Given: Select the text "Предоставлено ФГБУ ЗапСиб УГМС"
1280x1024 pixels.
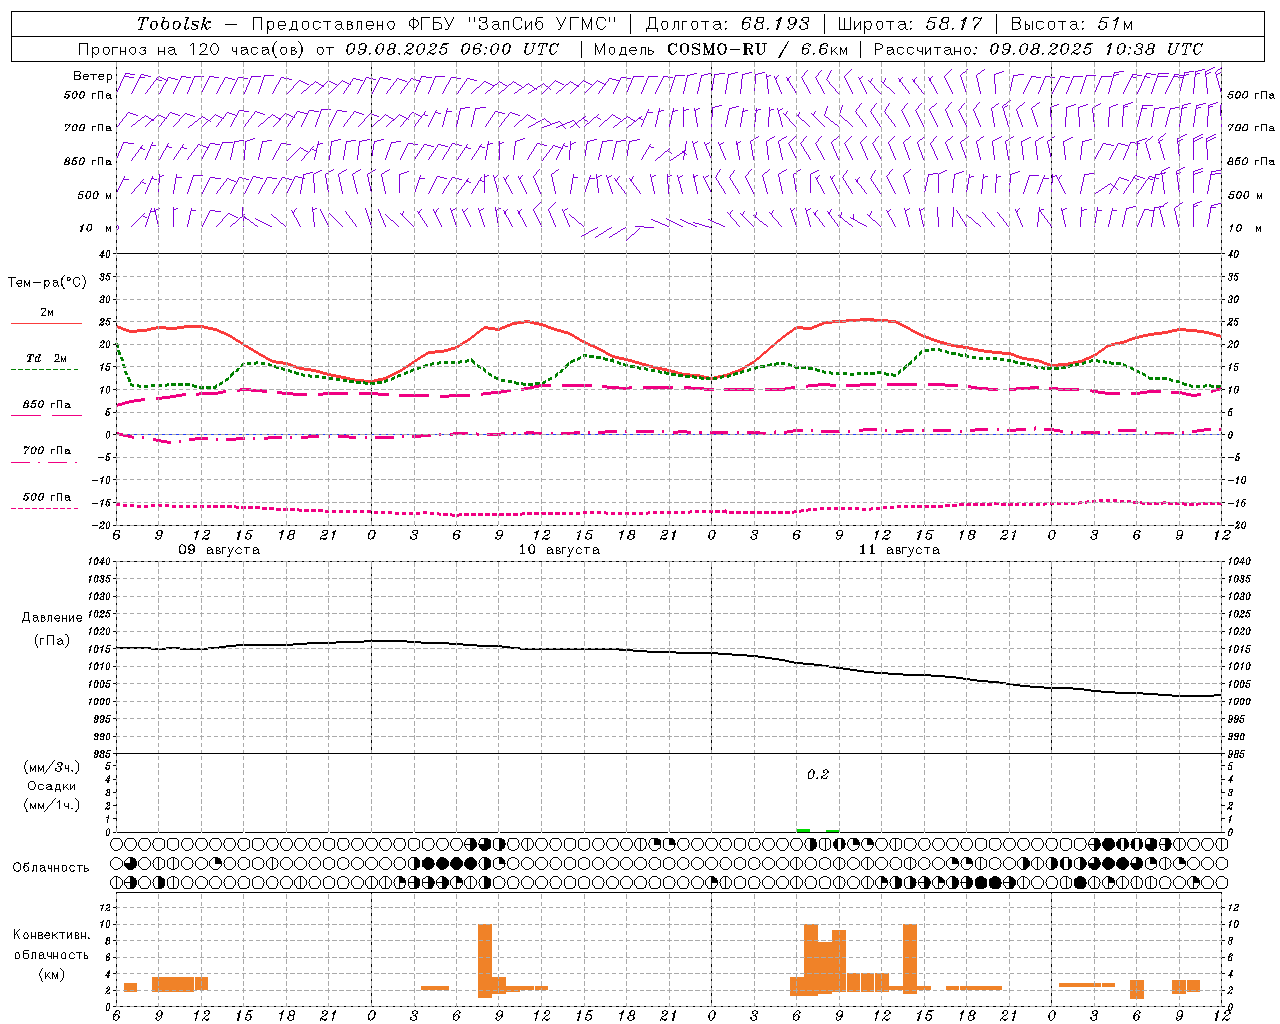Looking at the screenshot, I should (x=435, y=24).
